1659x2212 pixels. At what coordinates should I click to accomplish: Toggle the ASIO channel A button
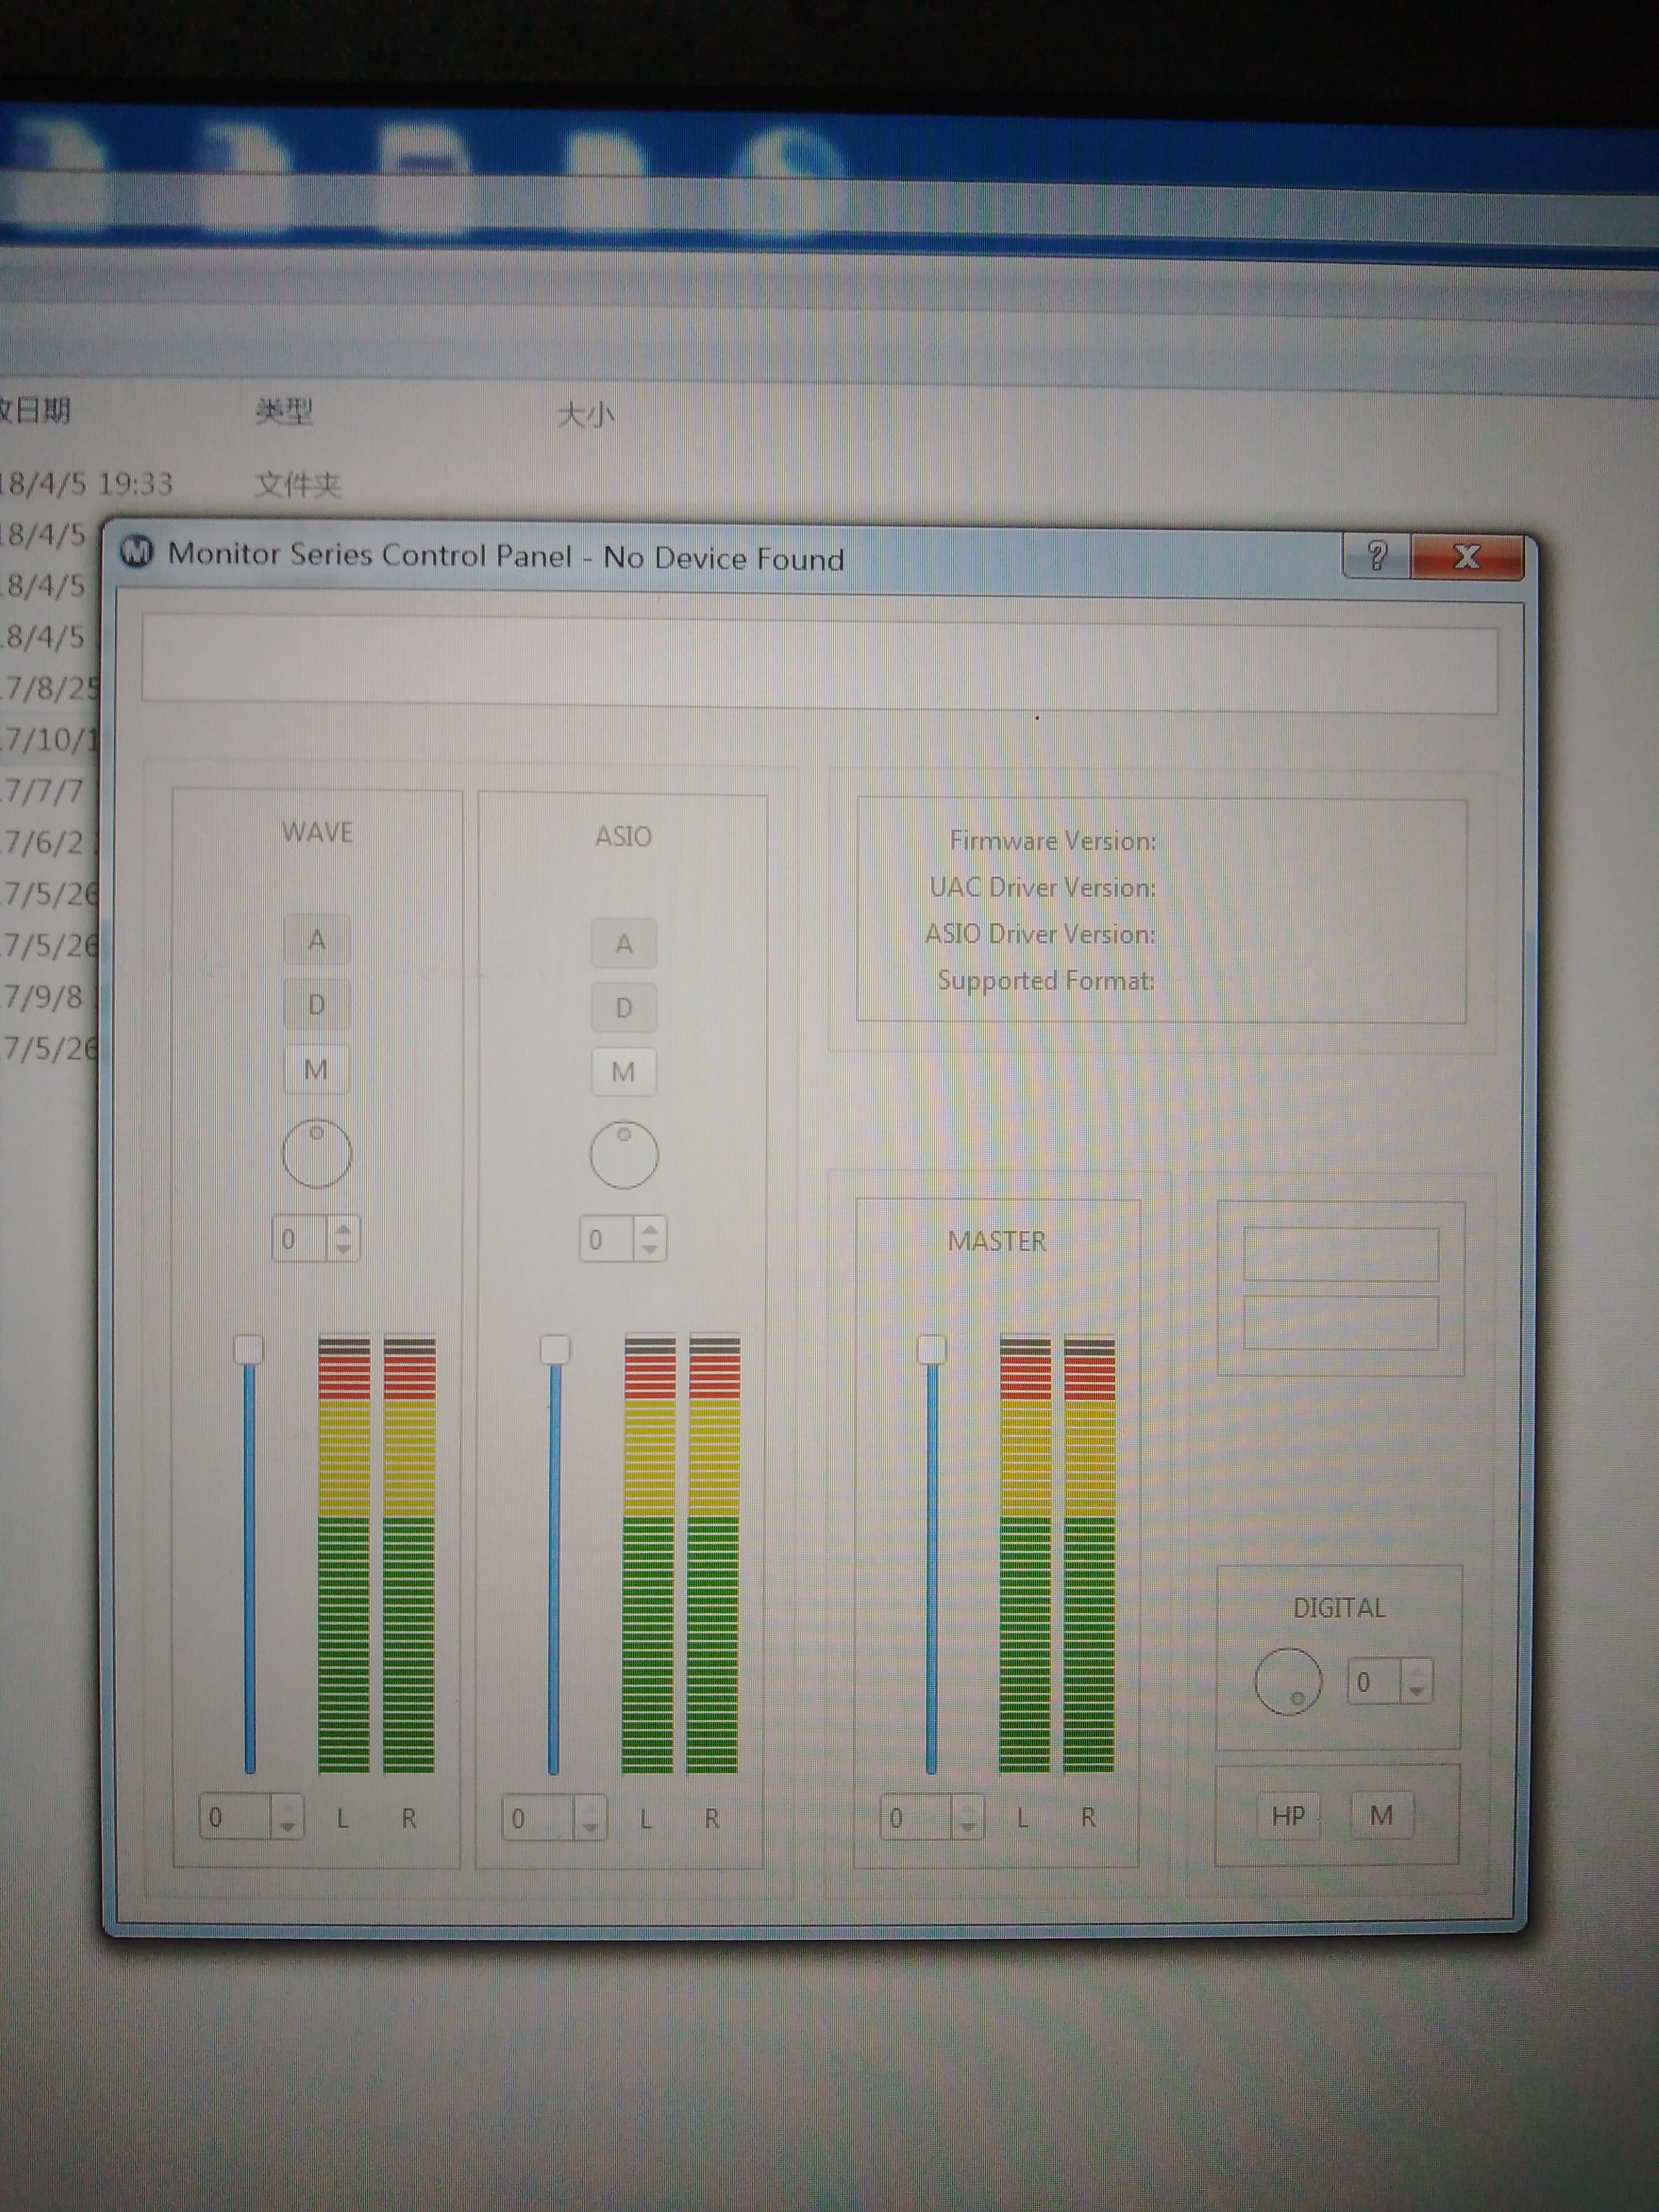(624, 943)
